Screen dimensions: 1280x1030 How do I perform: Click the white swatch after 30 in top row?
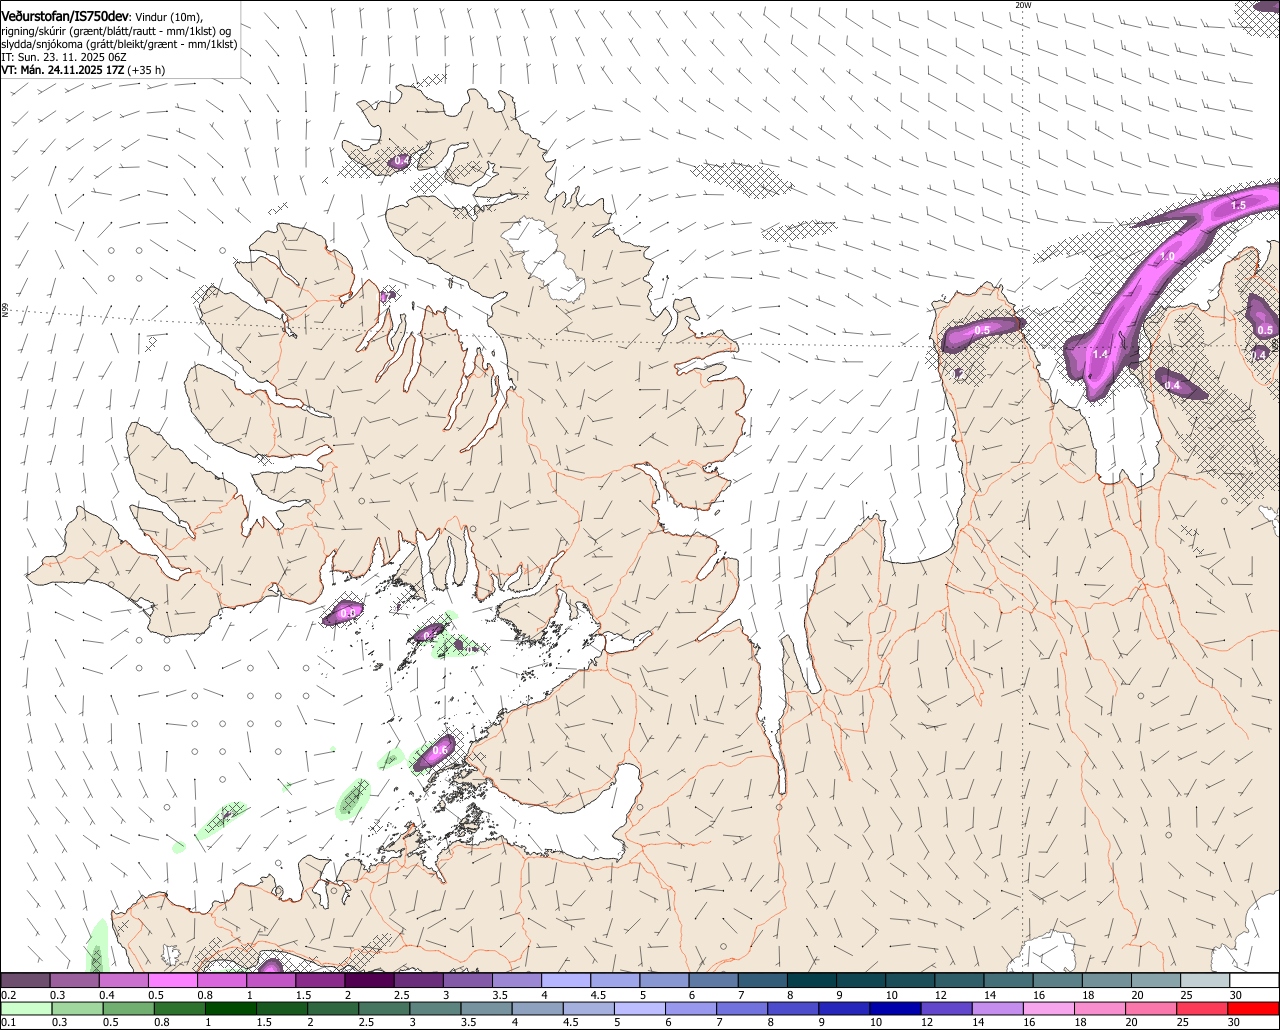pos(1254,981)
